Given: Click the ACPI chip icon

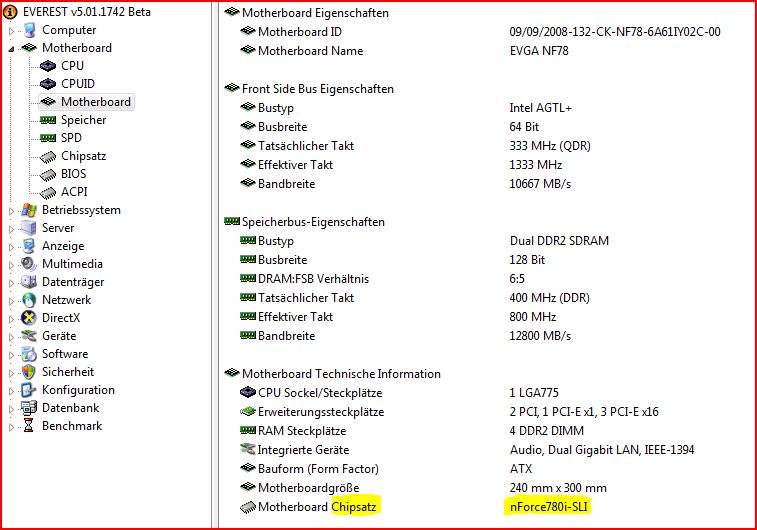Looking at the screenshot, I should coord(48,193).
